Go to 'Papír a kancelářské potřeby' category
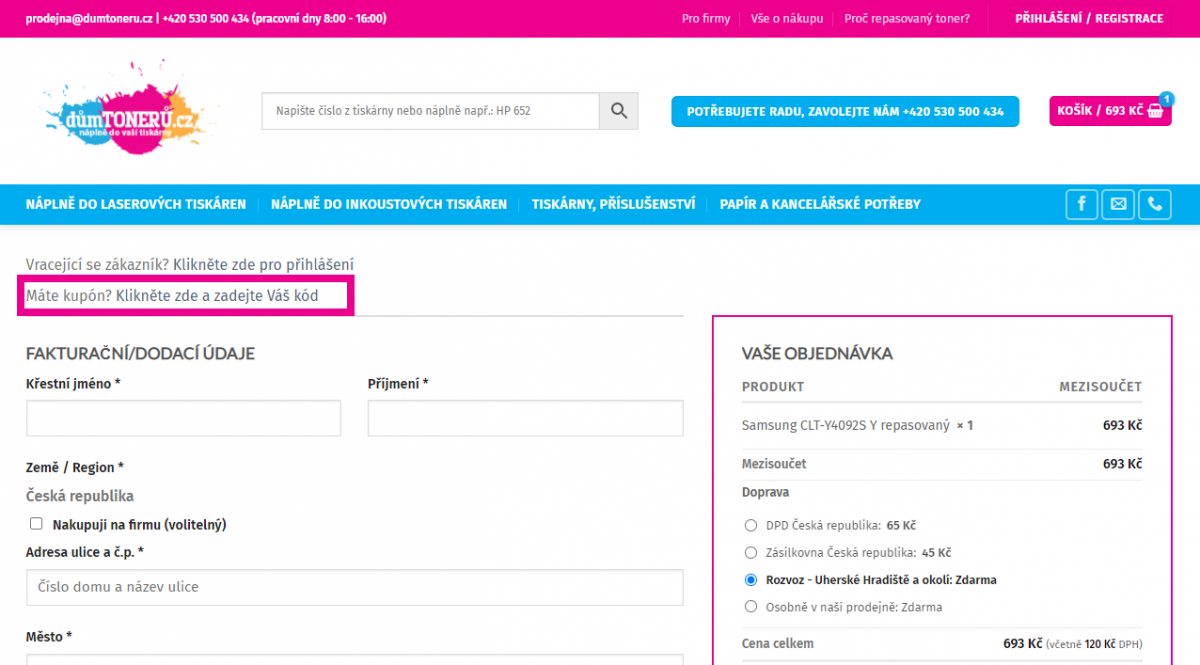The image size is (1200, 665). pyautogui.click(x=820, y=204)
